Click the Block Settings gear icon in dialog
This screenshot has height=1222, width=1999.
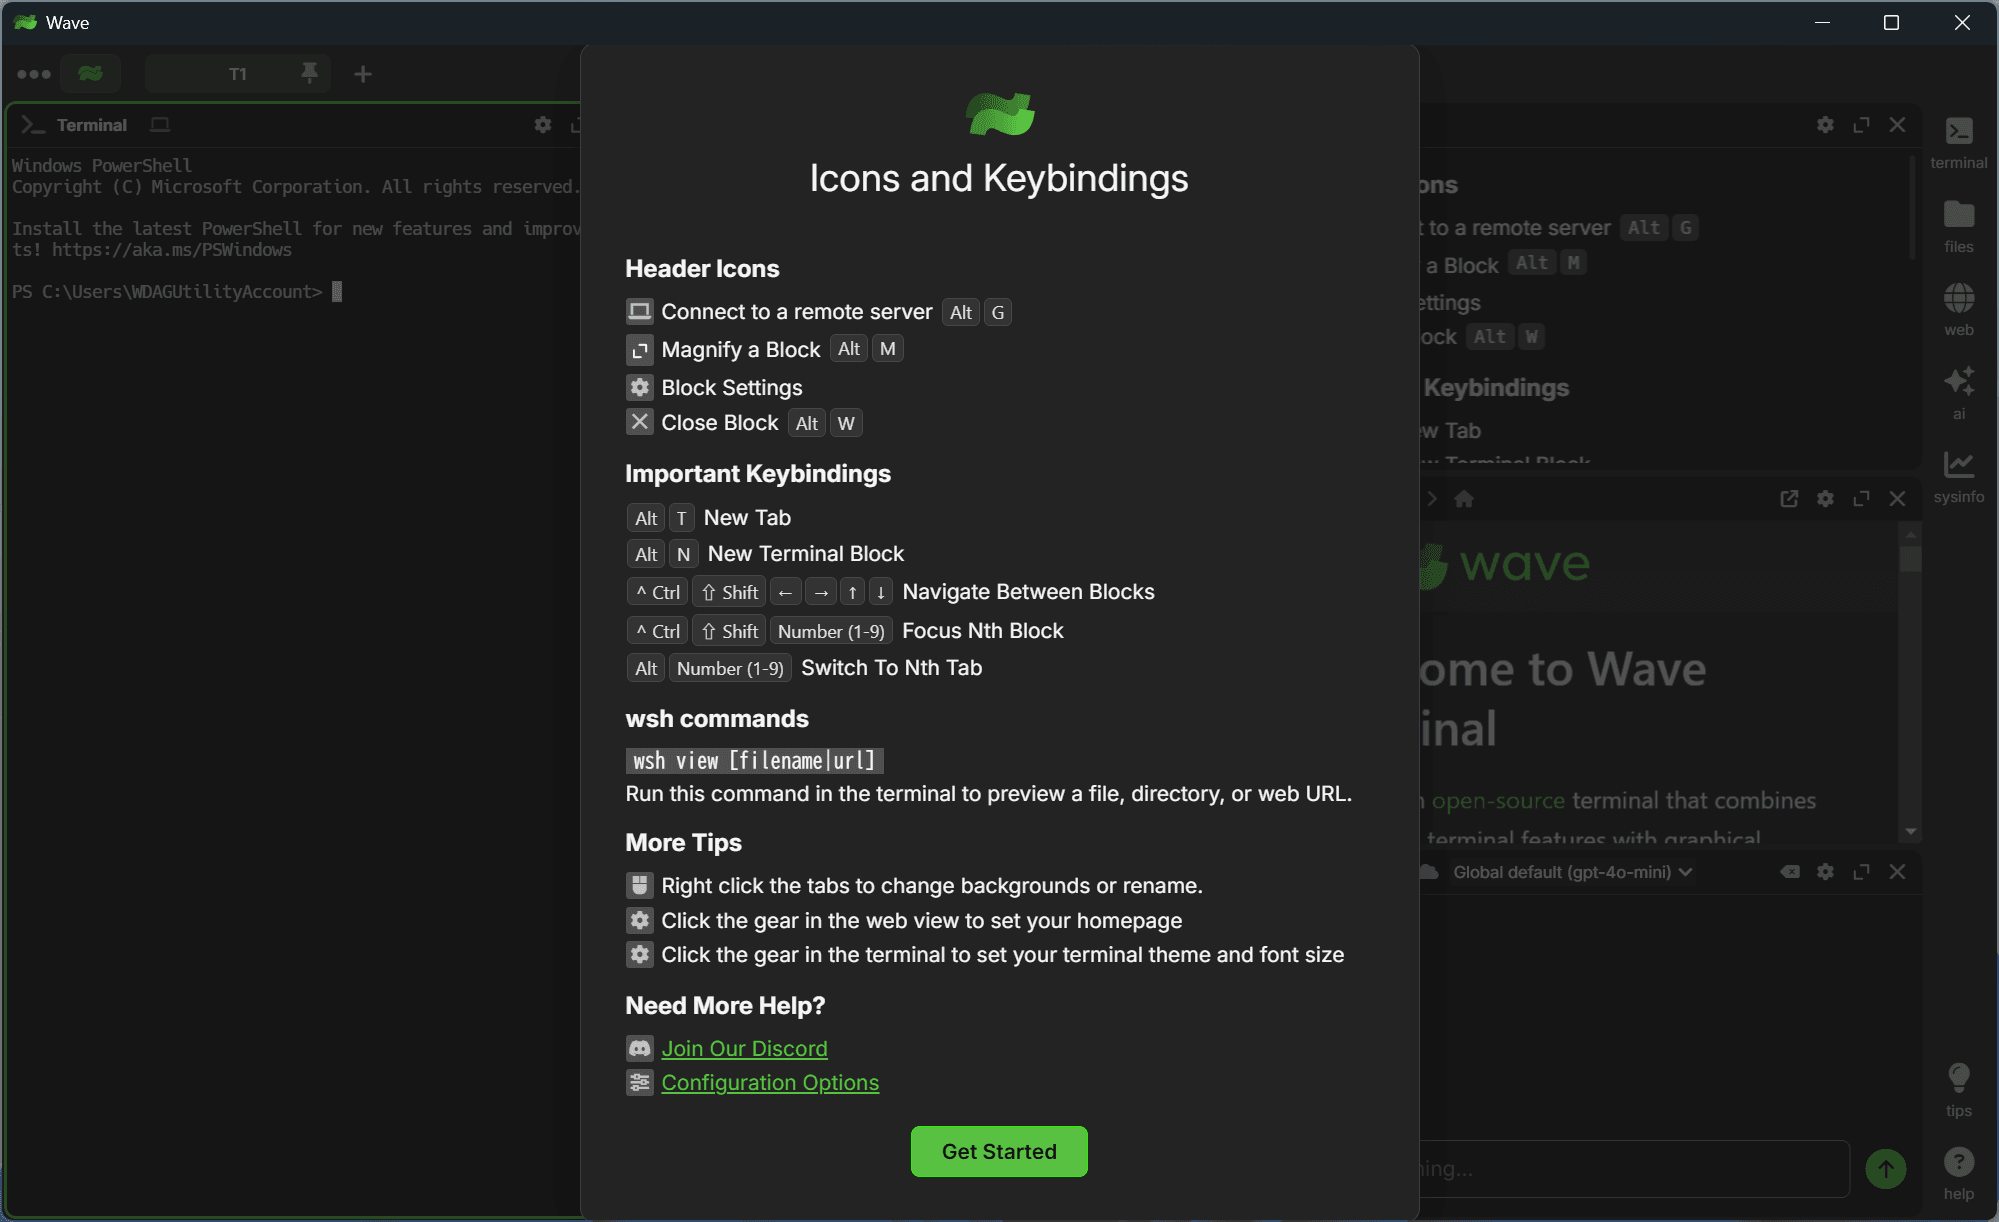click(639, 387)
